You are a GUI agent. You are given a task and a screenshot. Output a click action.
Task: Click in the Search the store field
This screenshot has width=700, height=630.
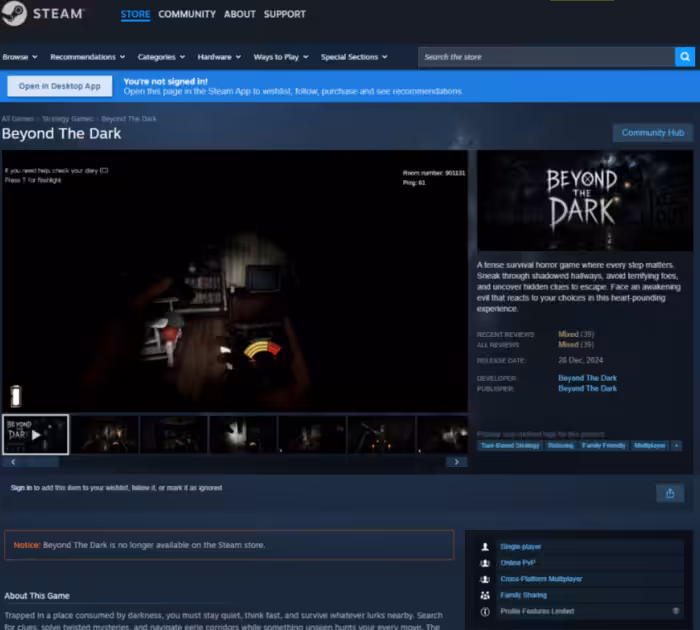click(546, 57)
